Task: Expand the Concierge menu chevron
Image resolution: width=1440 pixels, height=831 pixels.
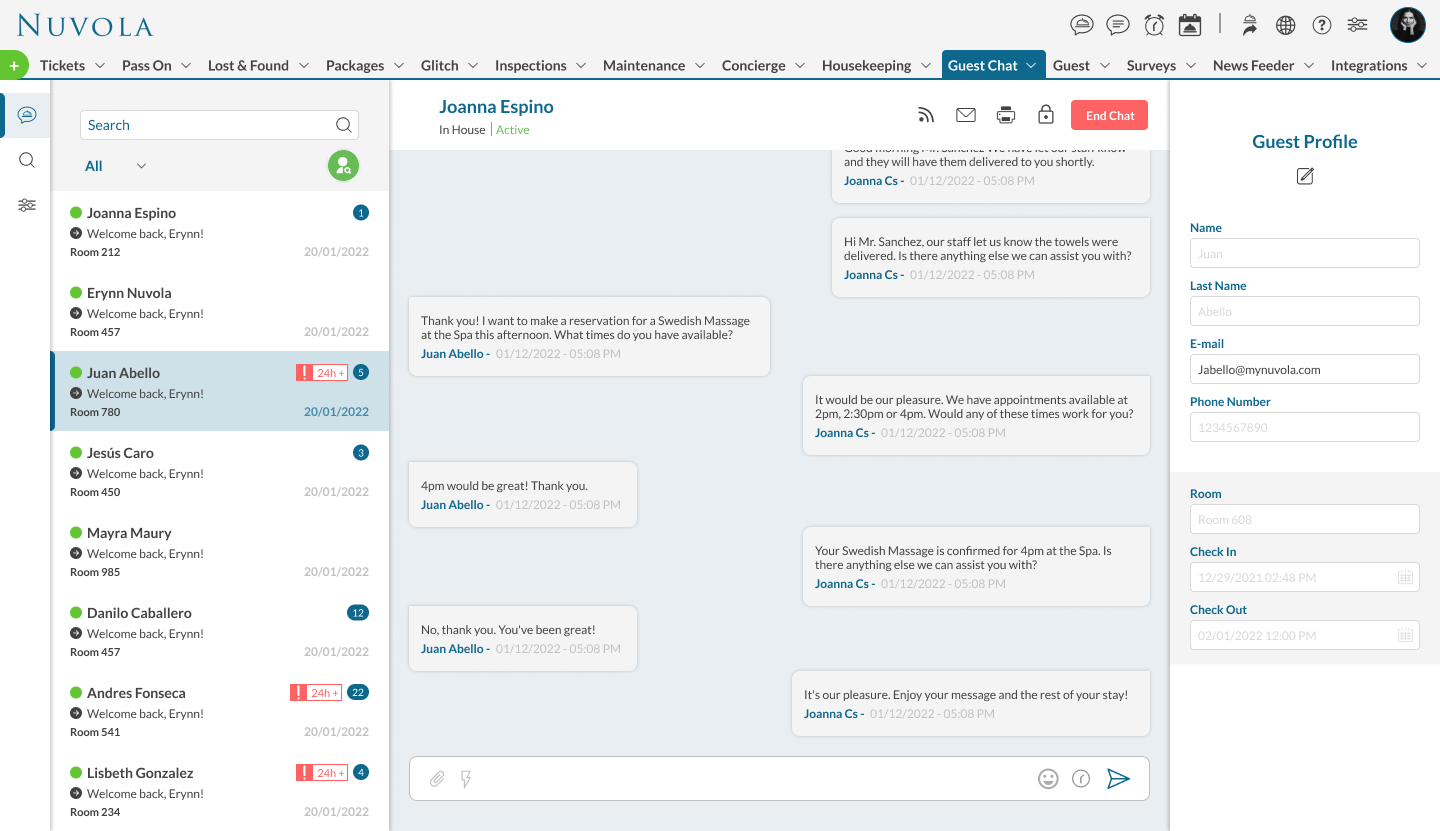Action: 801,66
